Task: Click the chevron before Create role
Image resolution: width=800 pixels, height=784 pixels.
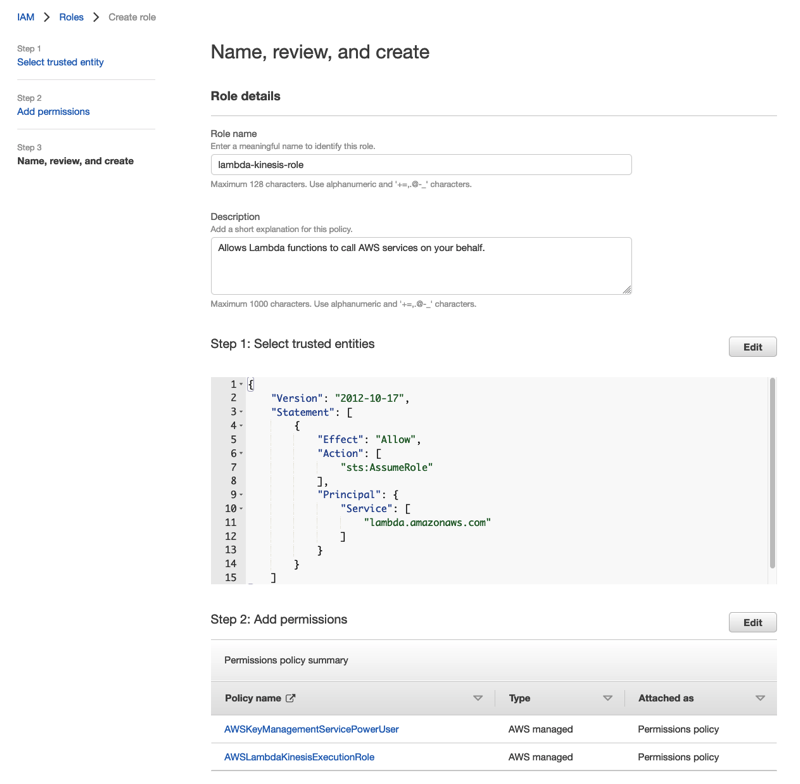Action: tap(95, 17)
